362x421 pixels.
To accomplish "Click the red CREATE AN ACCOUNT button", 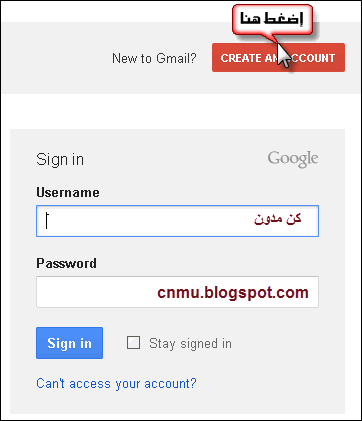I will point(278,57).
